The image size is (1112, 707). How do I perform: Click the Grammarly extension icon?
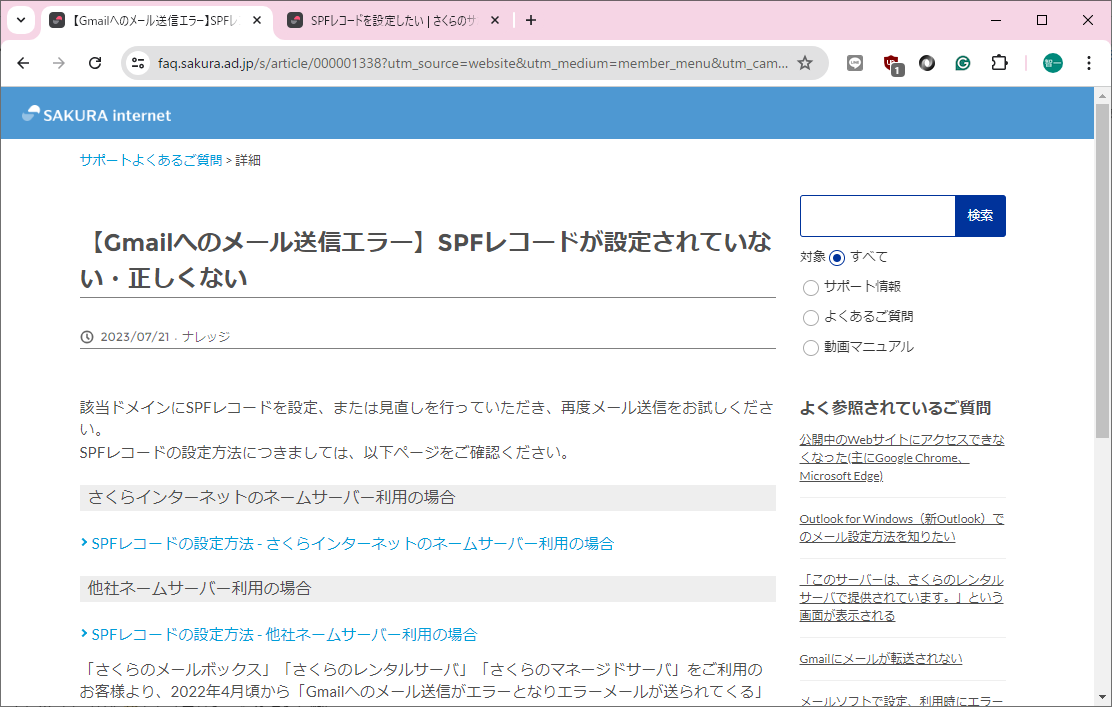click(x=963, y=63)
